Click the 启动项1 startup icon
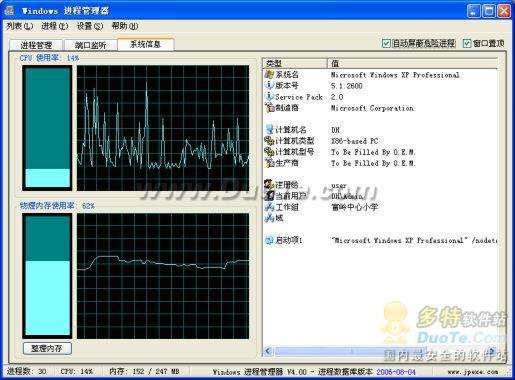Screen dimensions: 515x380 pos(269,240)
